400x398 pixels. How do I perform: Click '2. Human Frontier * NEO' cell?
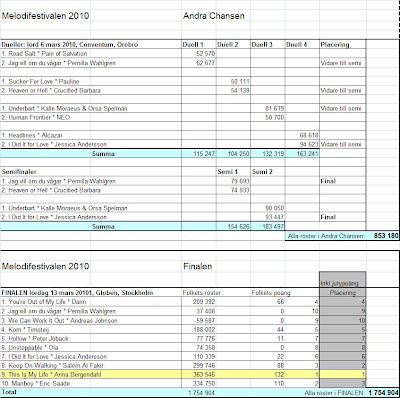pos(36,117)
